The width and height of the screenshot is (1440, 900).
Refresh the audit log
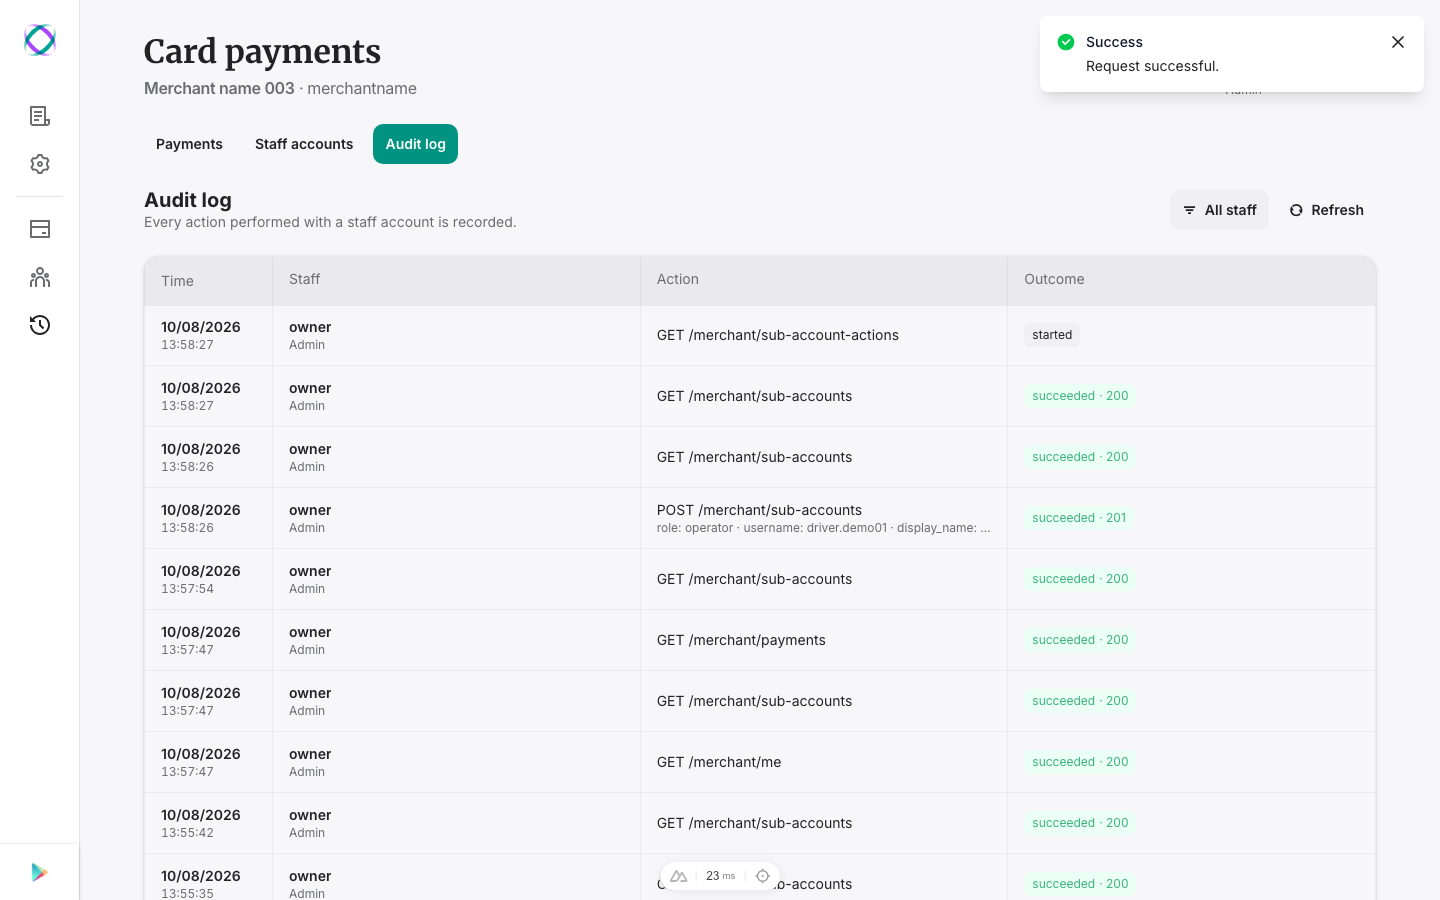coord(1326,210)
